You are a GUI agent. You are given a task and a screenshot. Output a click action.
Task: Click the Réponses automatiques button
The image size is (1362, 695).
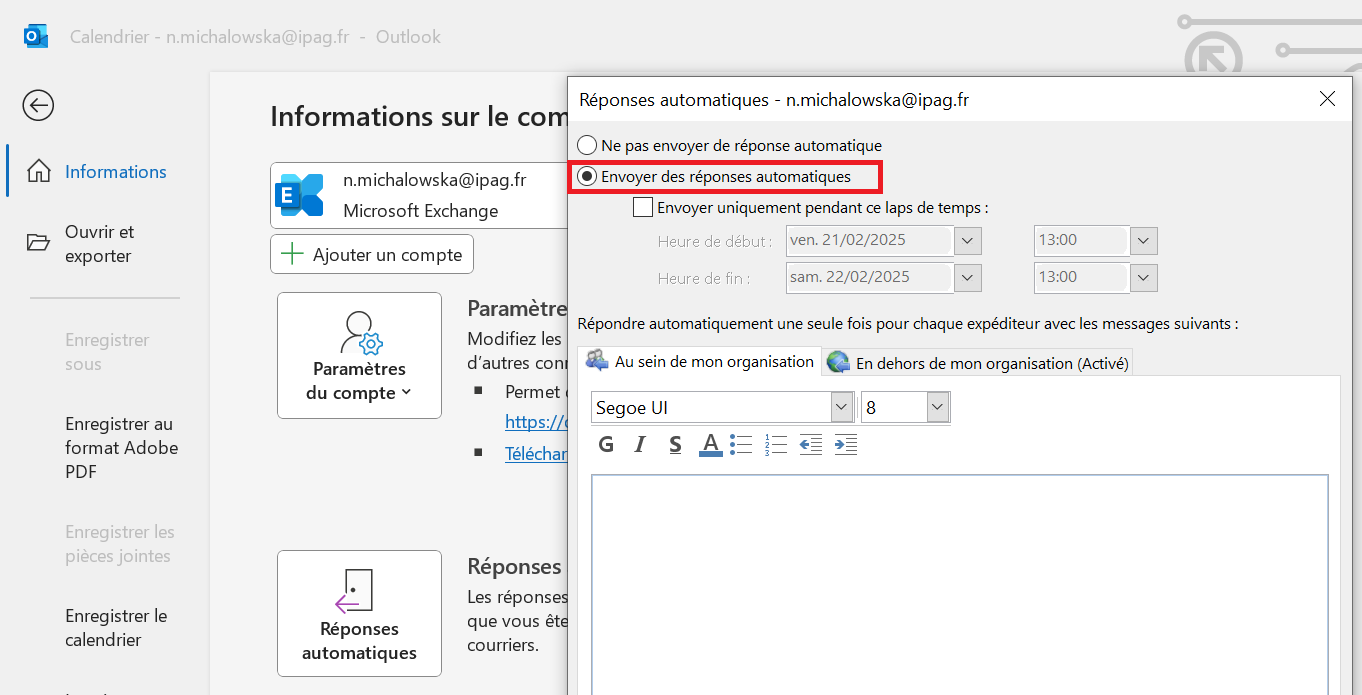point(359,613)
